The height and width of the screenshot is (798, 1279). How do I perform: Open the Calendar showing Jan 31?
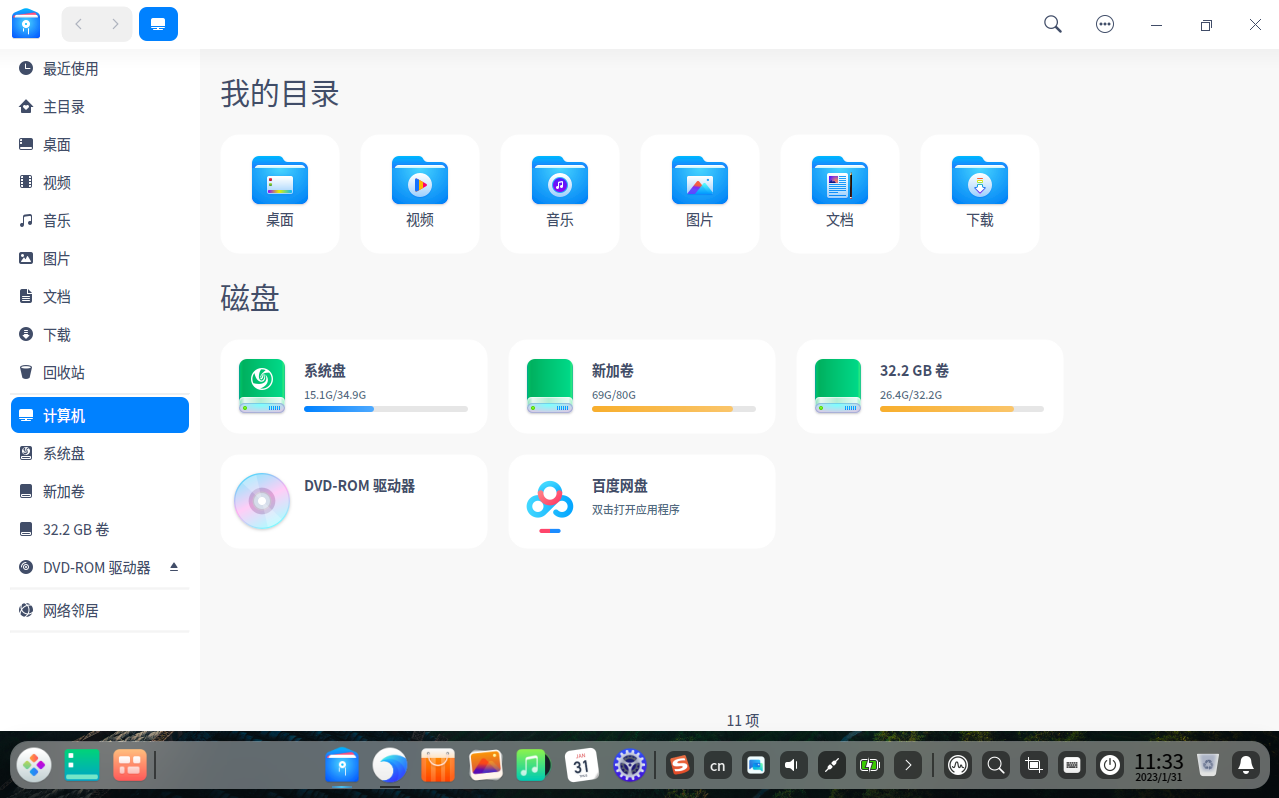[582, 765]
